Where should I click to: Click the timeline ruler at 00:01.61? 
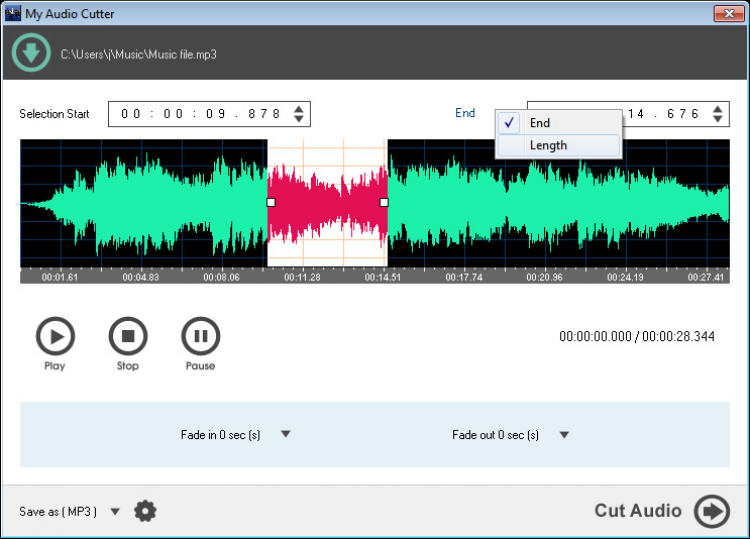pos(60,277)
